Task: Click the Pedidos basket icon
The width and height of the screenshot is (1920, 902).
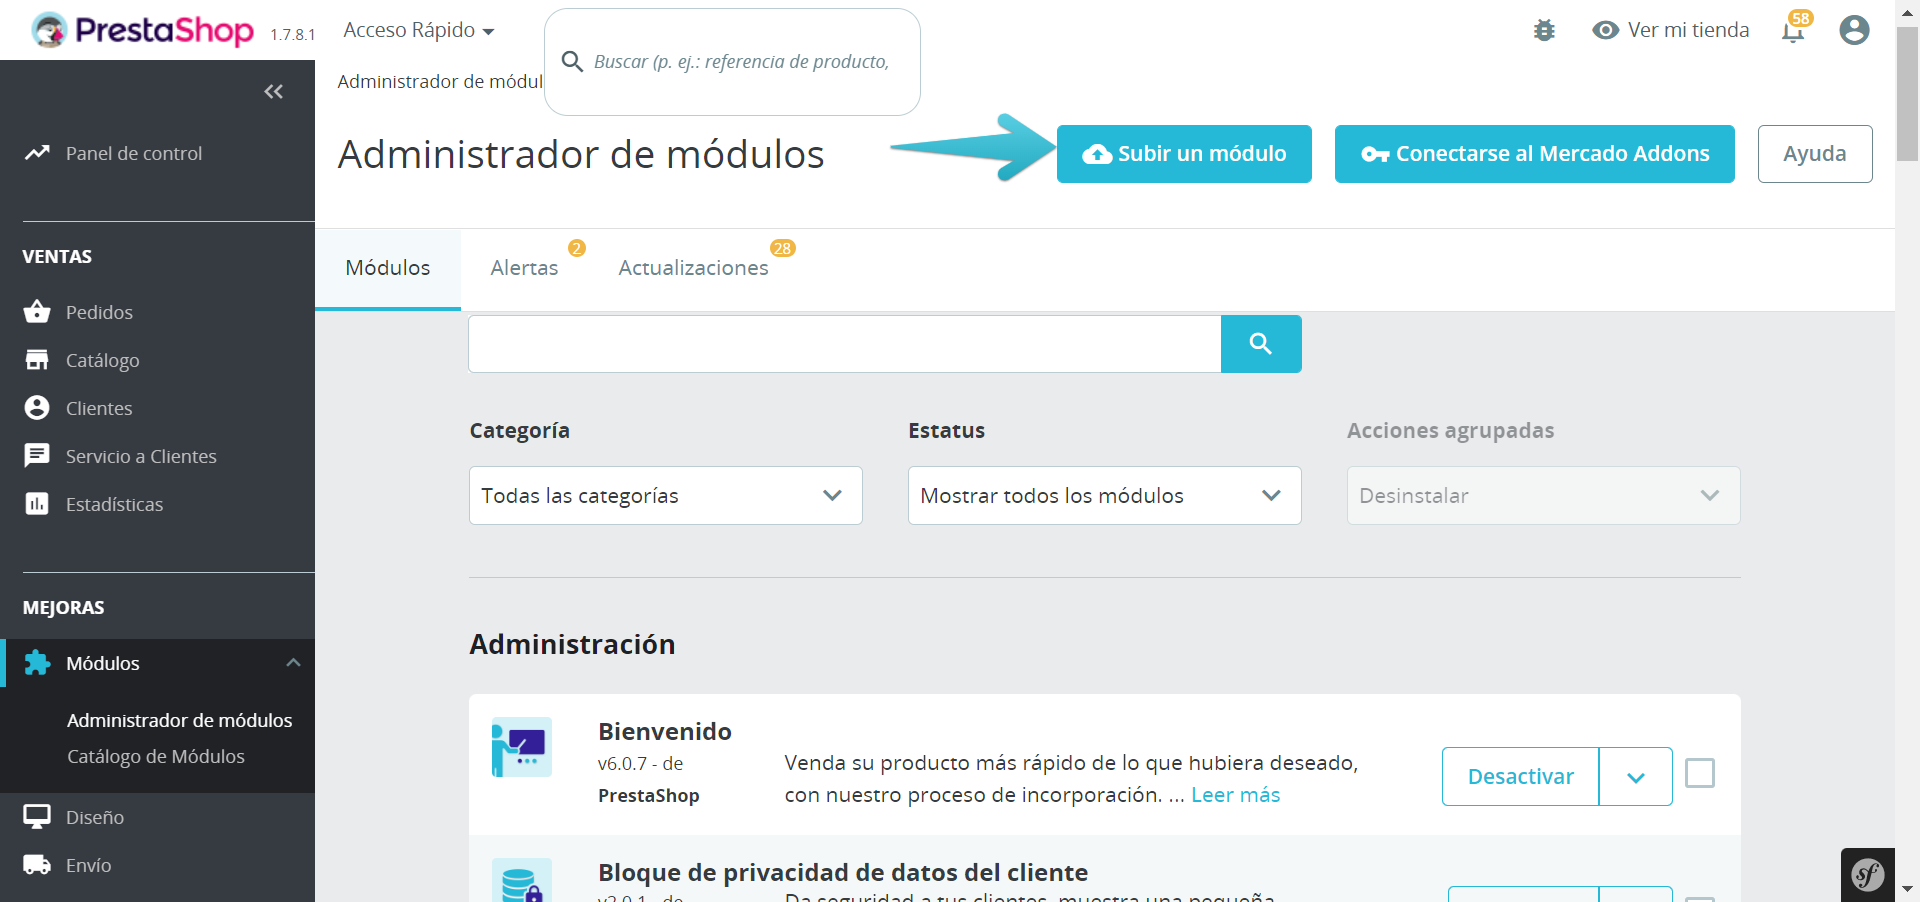Action: [37, 312]
